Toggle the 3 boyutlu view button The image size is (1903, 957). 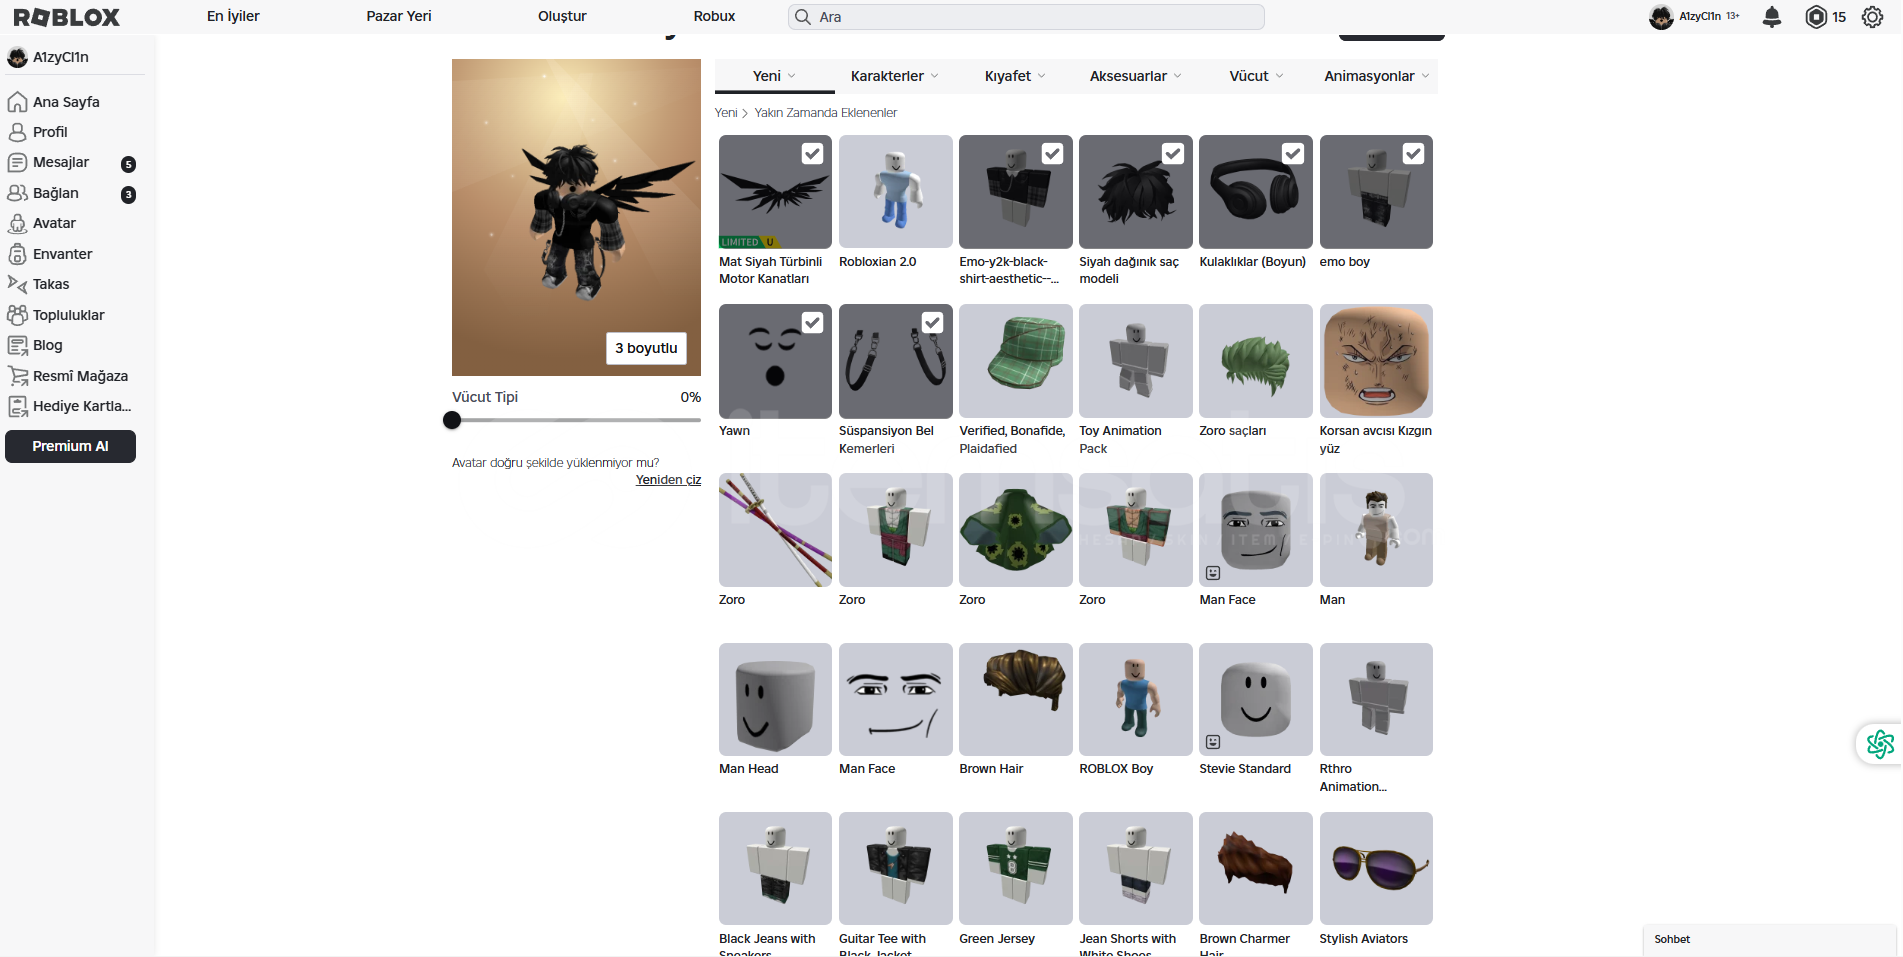pyautogui.click(x=646, y=348)
